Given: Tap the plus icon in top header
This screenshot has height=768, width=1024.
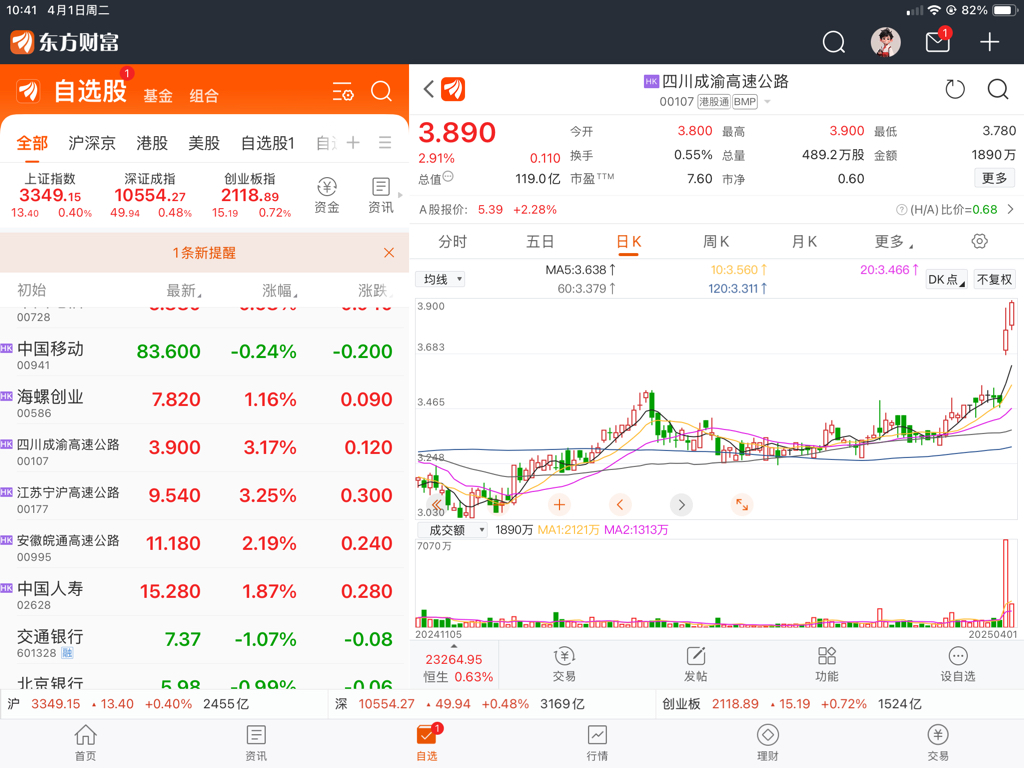Looking at the screenshot, I should tap(989, 42).
